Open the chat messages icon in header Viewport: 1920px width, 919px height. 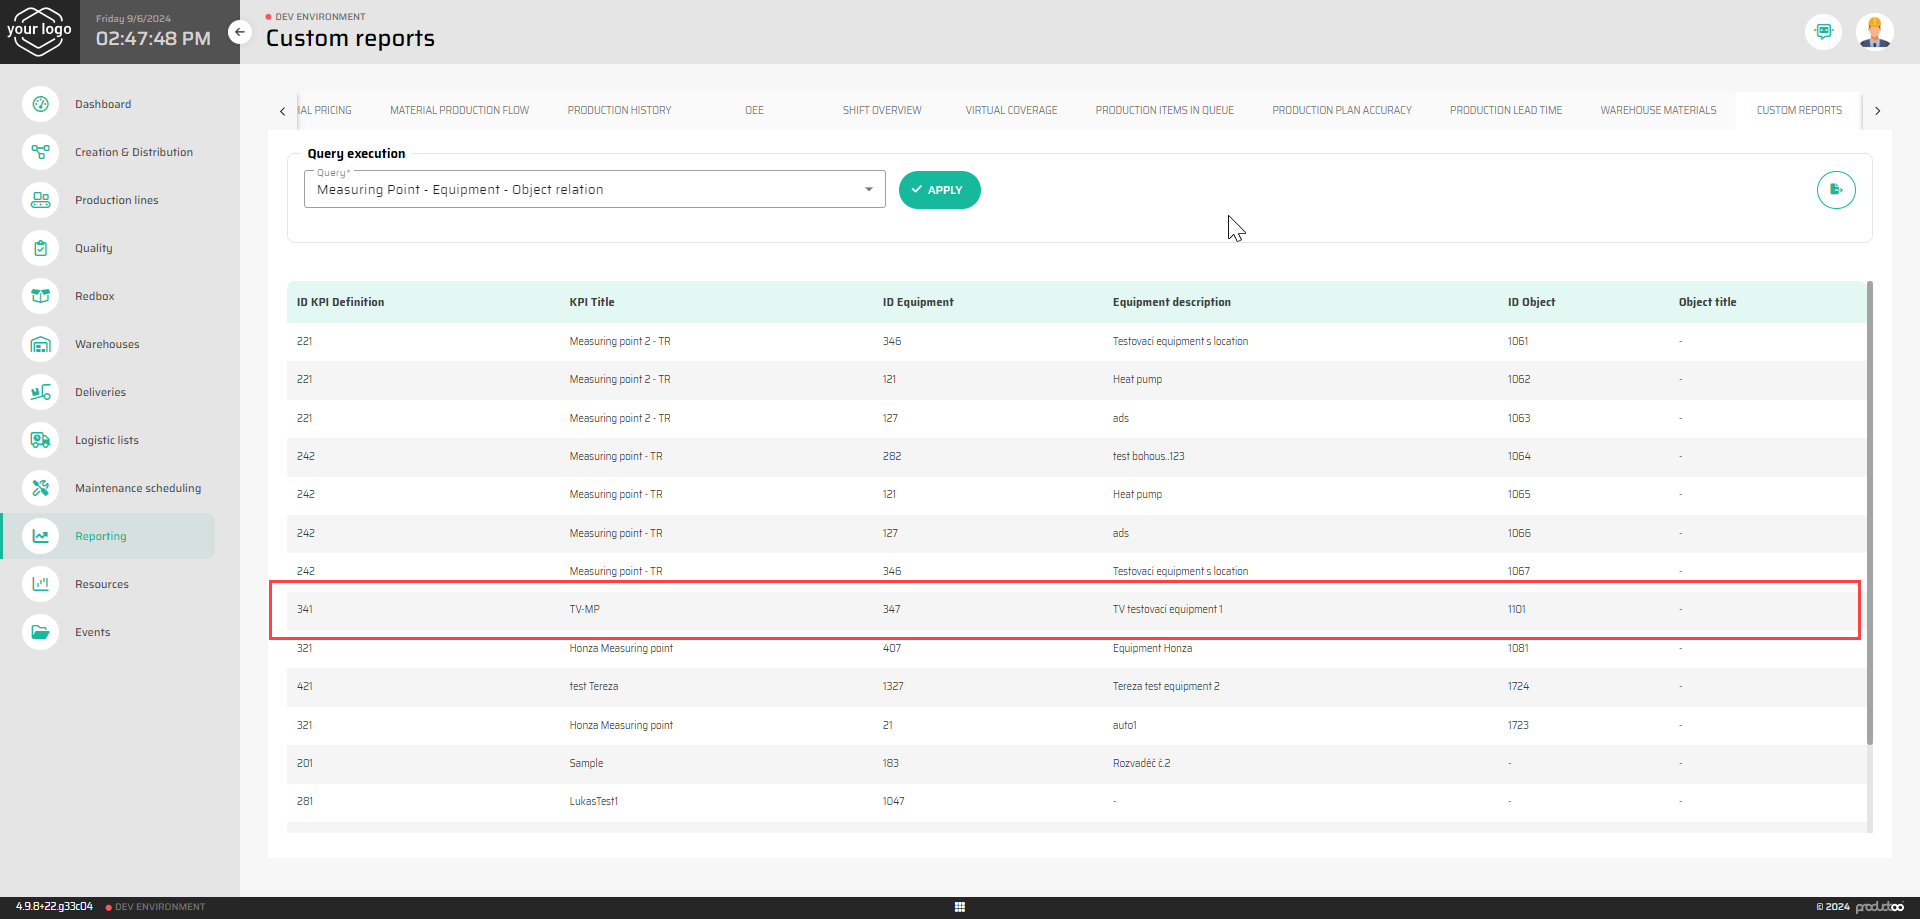tap(1823, 32)
